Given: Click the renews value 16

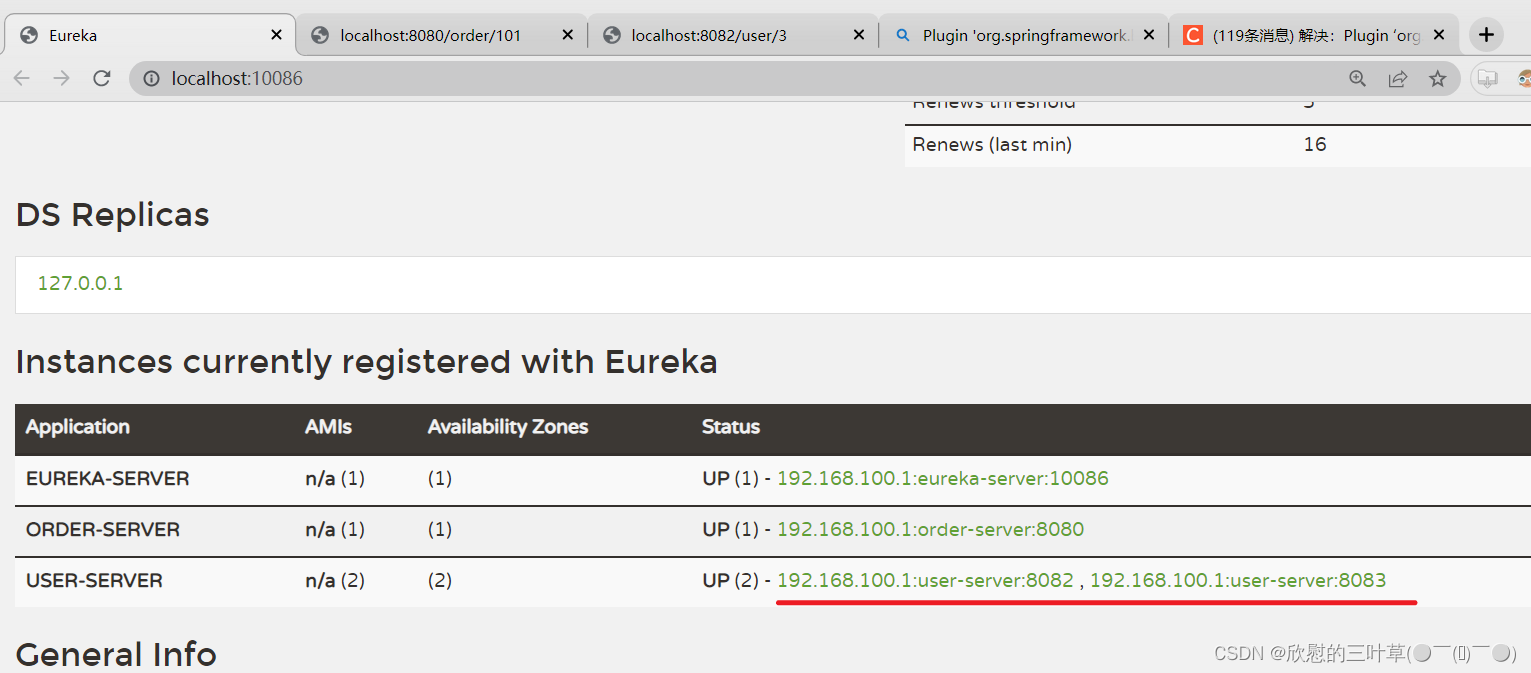Looking at the screenshot, I should (1315, 144).
